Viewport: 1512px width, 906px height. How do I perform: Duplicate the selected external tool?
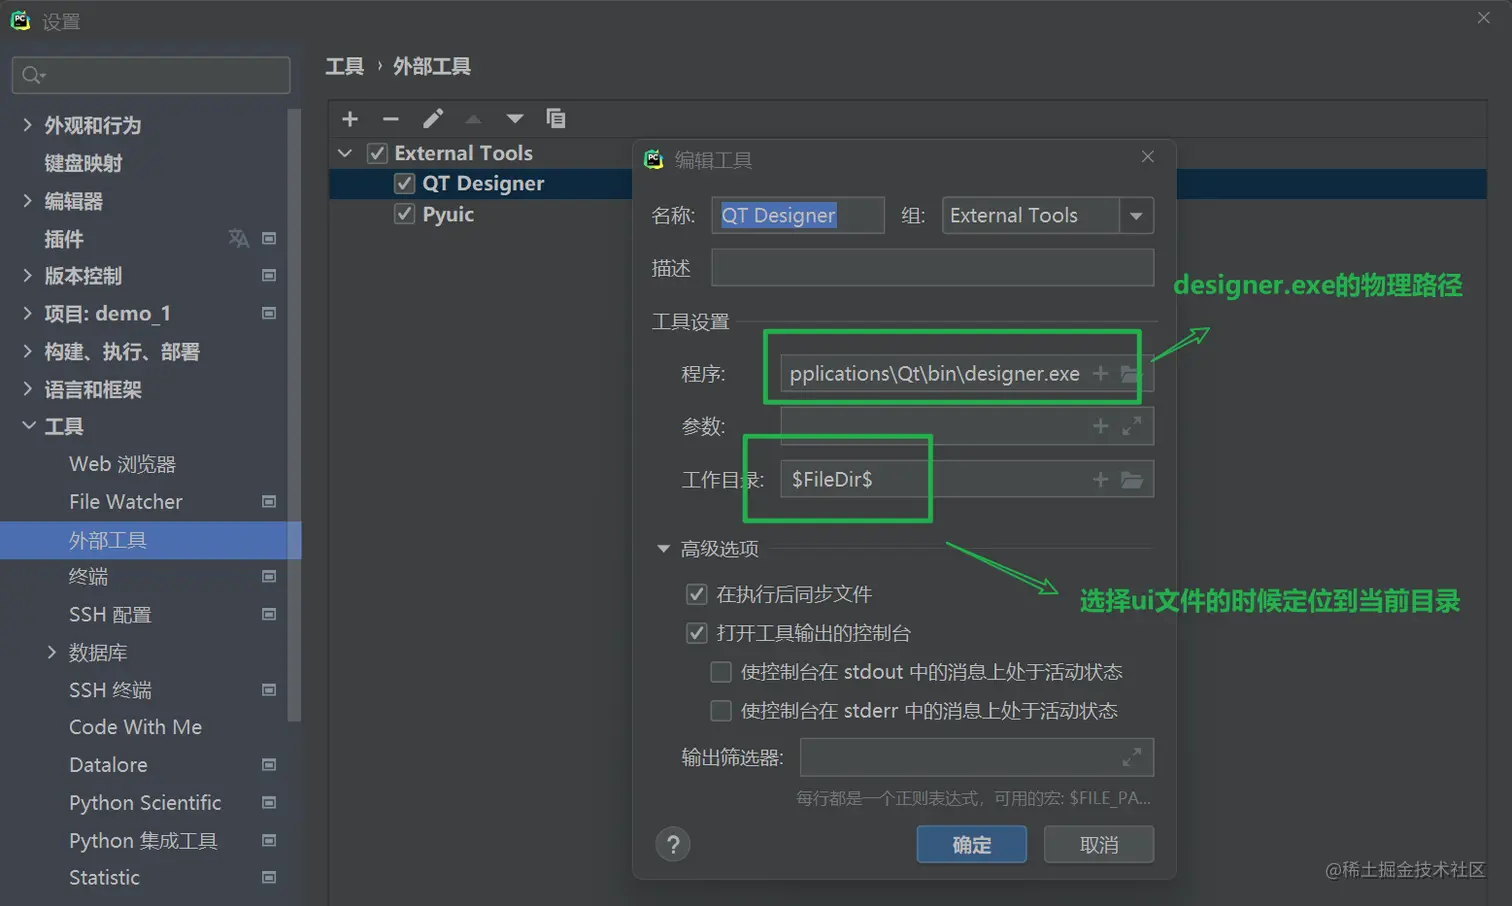[557, 119]
